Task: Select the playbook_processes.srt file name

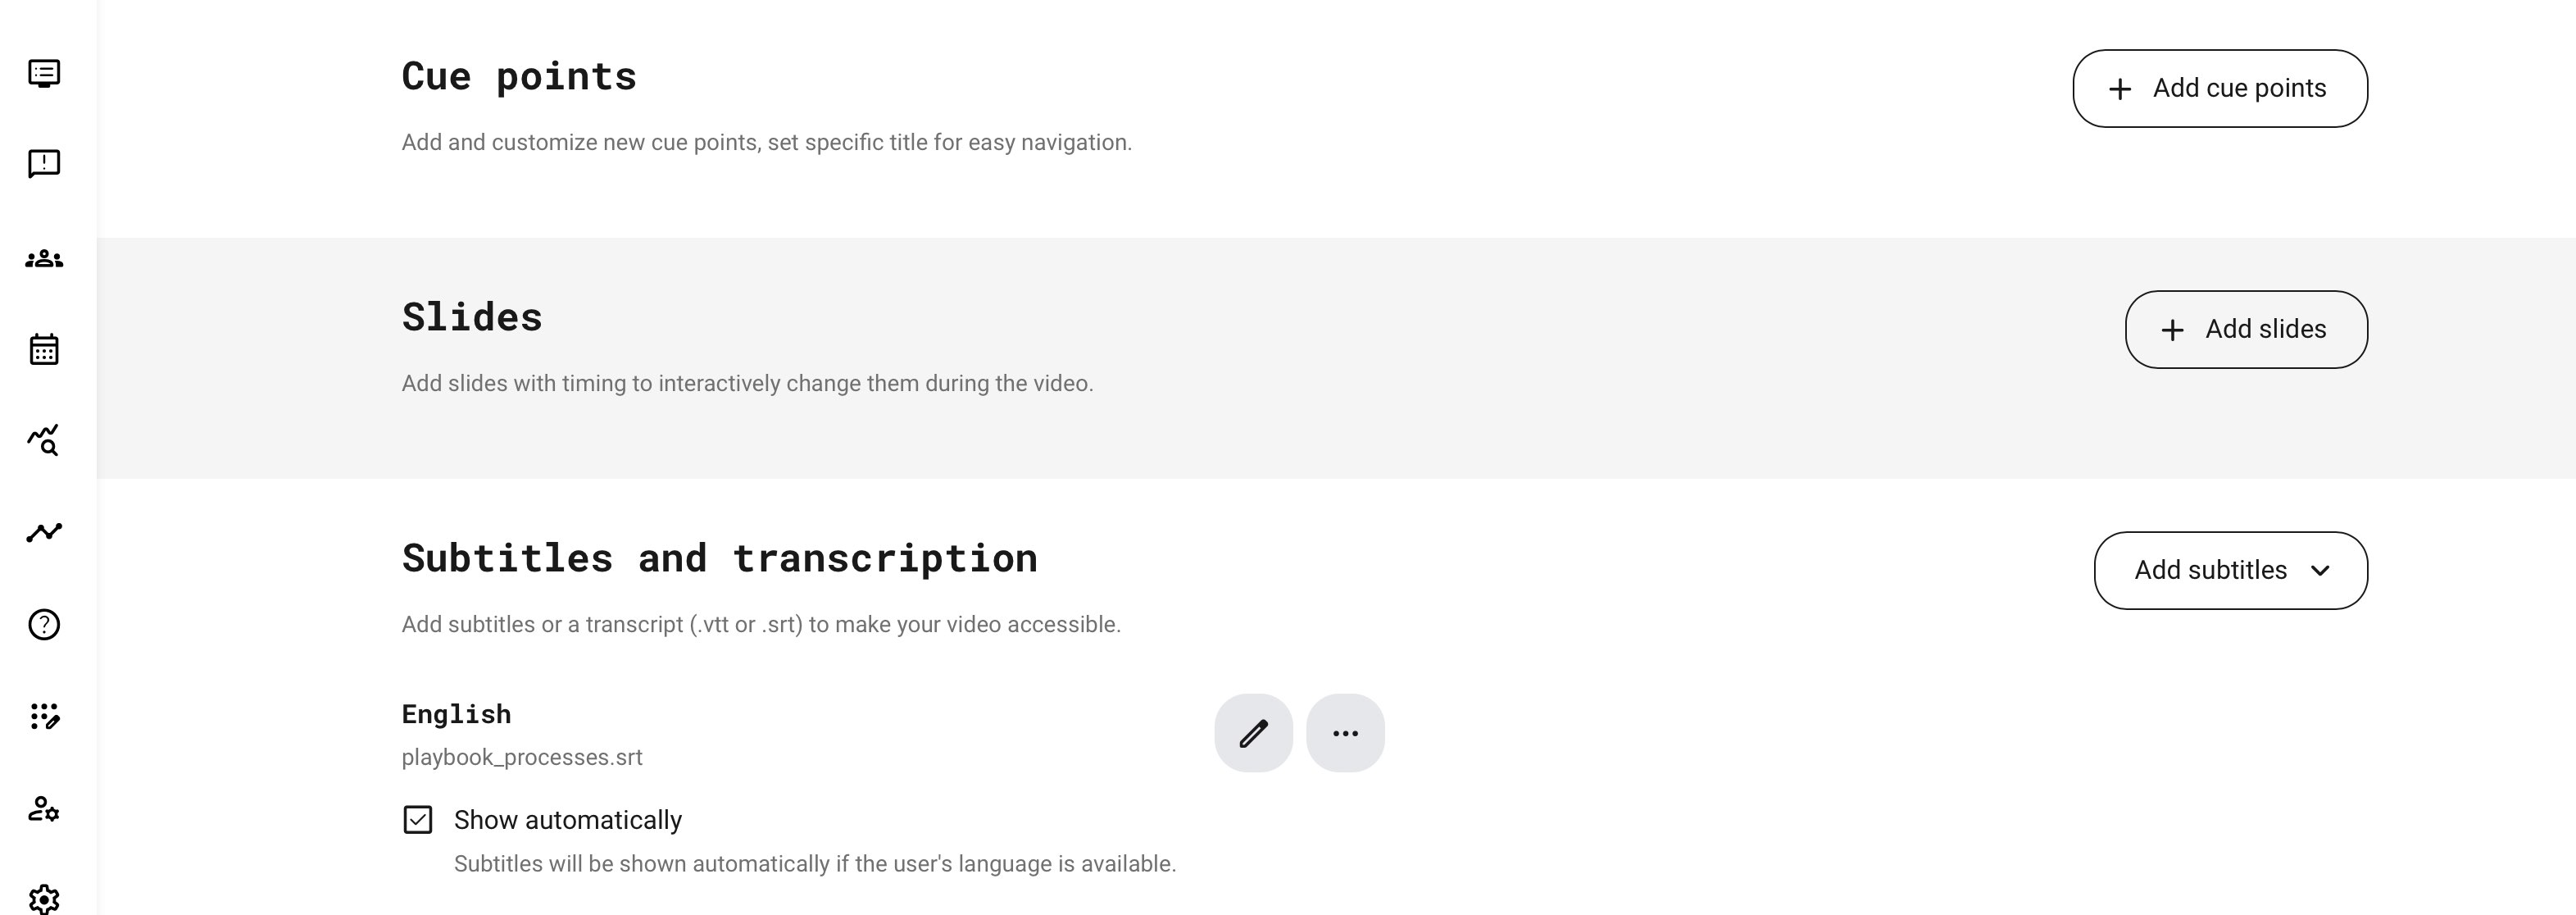Action: click(x=522, y=757)
